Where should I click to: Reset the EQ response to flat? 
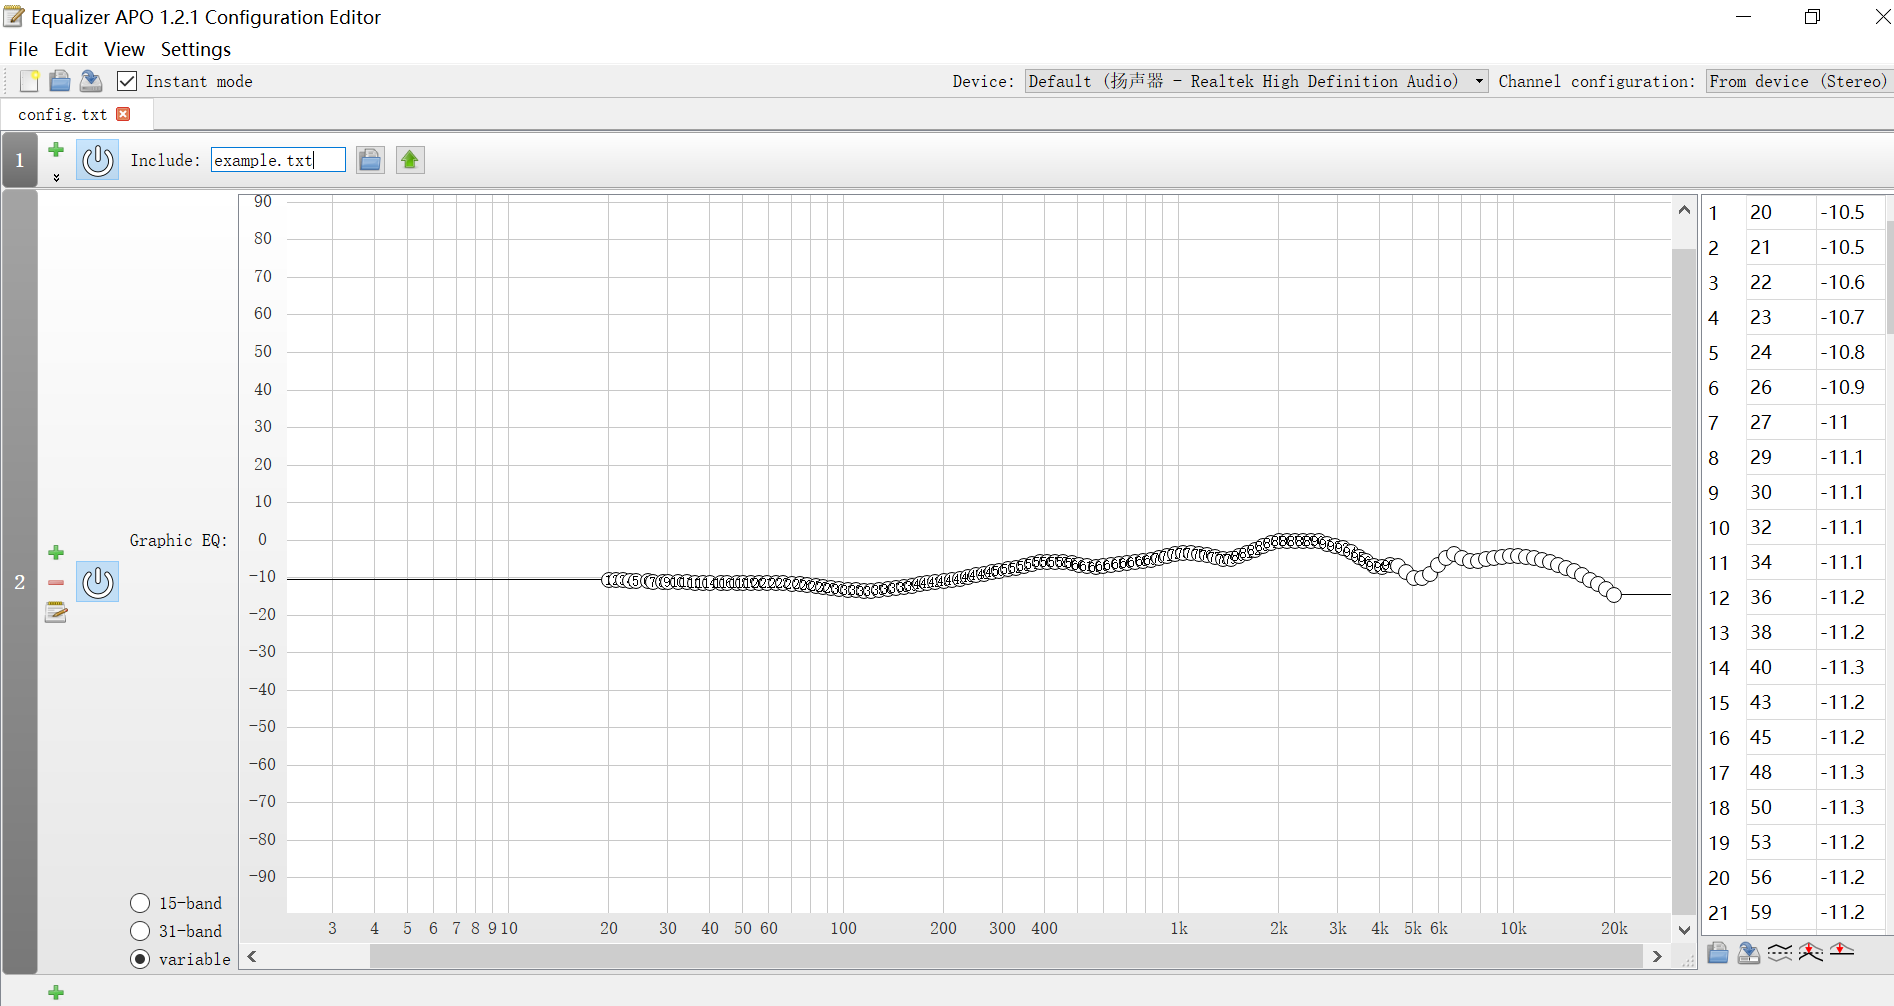[1842, 951]
